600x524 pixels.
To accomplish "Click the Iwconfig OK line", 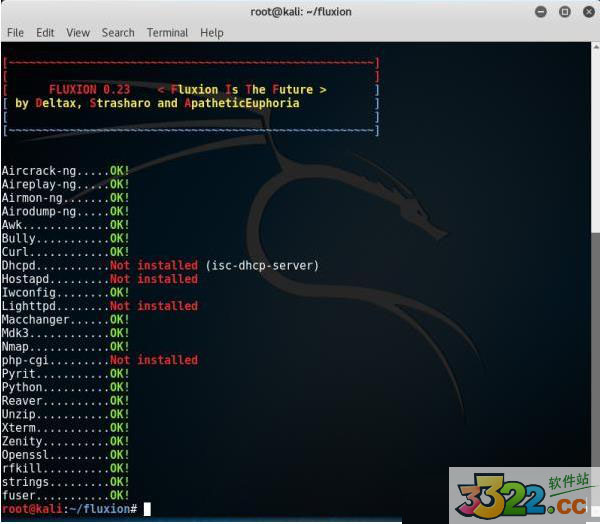I will tap(65, 292).
